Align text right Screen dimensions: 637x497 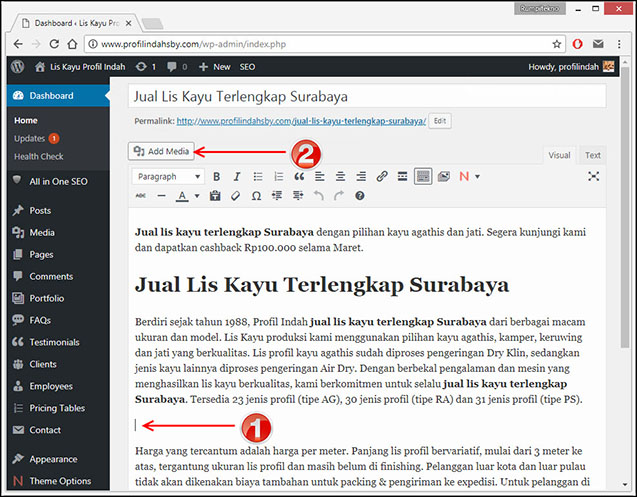(361, 176)
